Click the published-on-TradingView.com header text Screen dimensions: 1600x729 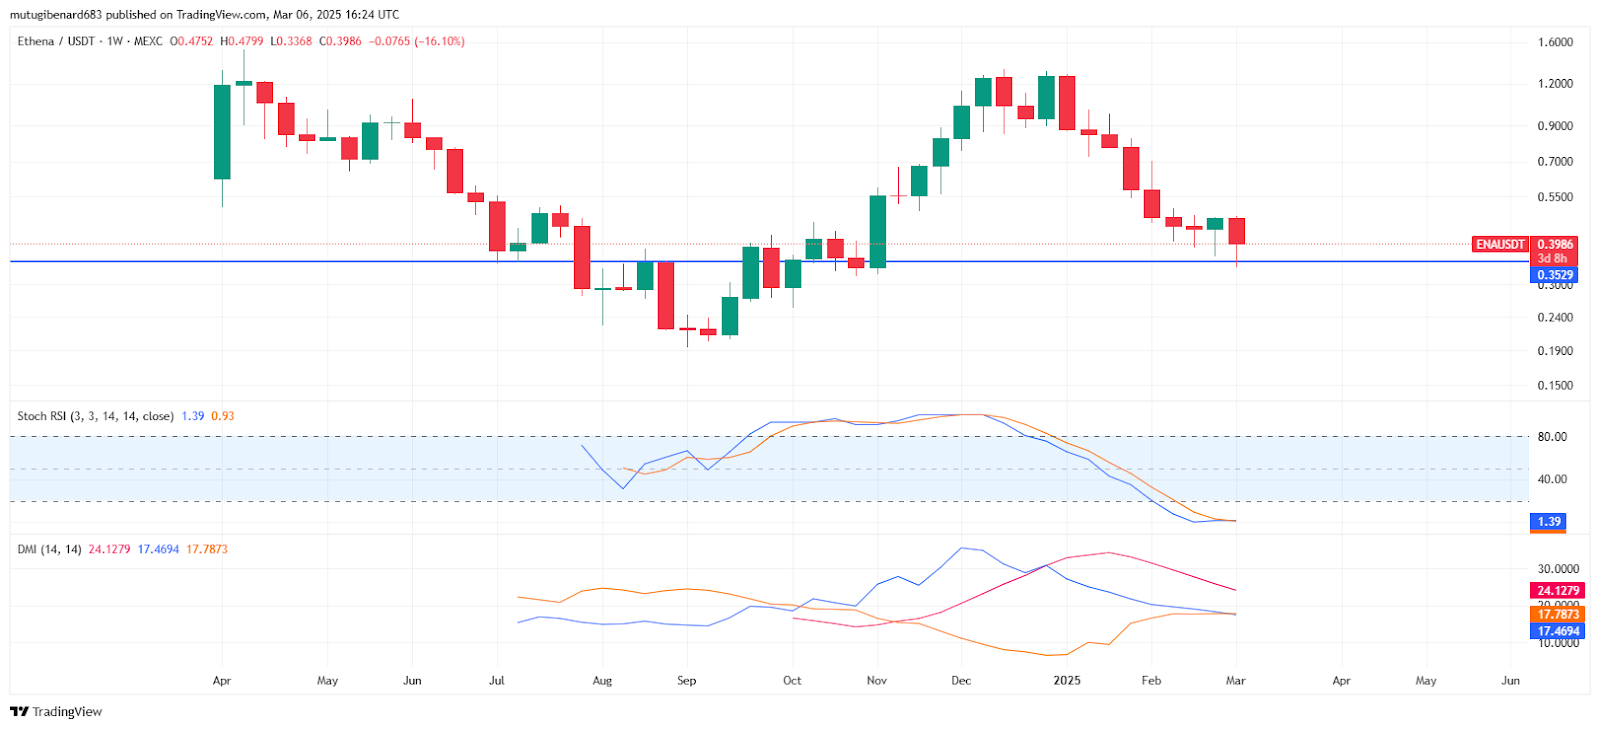pos(204,14)
